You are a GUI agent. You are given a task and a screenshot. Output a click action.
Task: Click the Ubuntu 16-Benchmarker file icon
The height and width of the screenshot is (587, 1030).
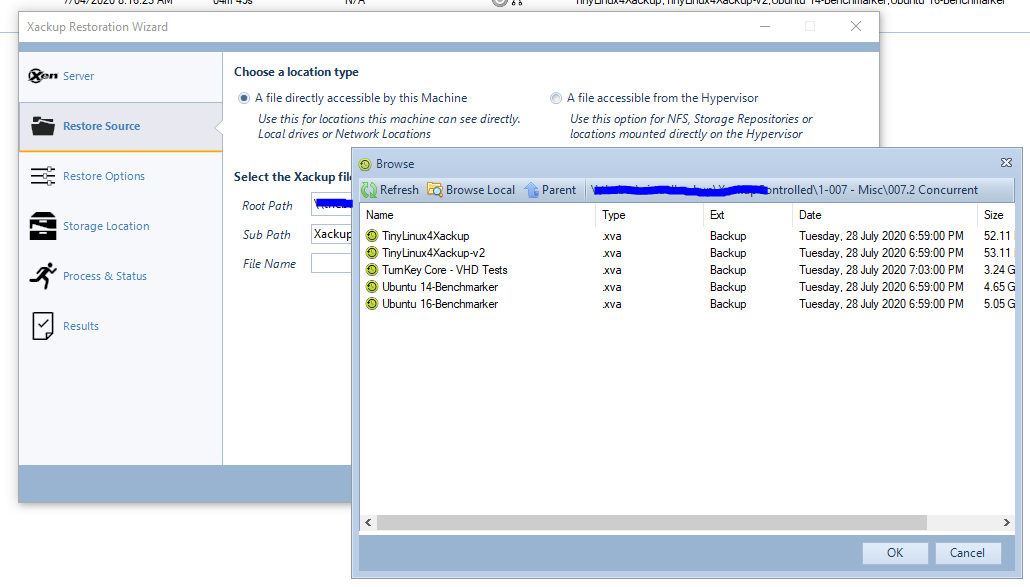[x=372, y=304]
